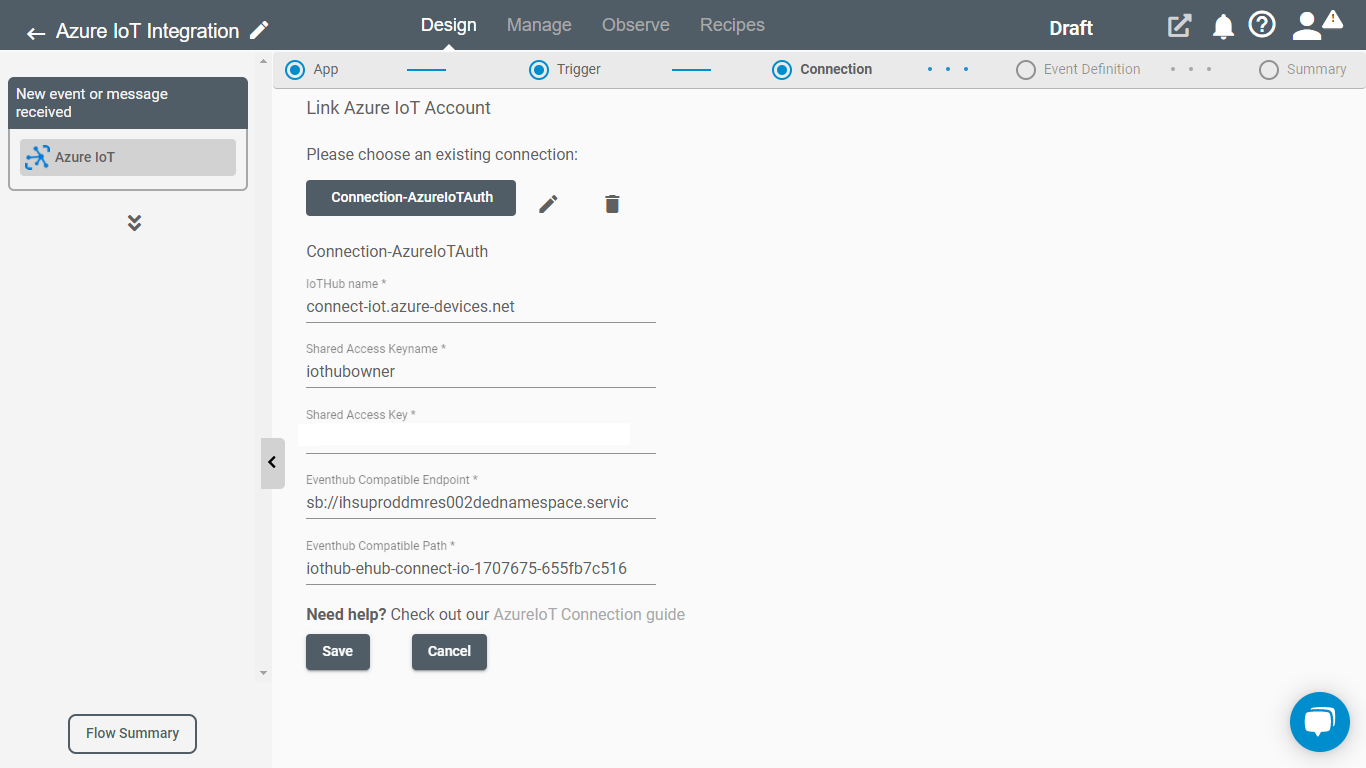Open the external link icon in header
The width and height of the screenshot is (1366, 768).
point(1180,26)
